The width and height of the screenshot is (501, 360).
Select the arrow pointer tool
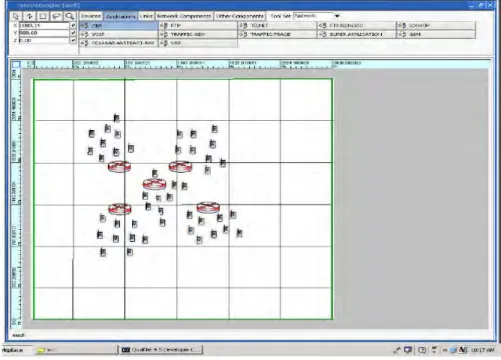[x=16, y=16]
